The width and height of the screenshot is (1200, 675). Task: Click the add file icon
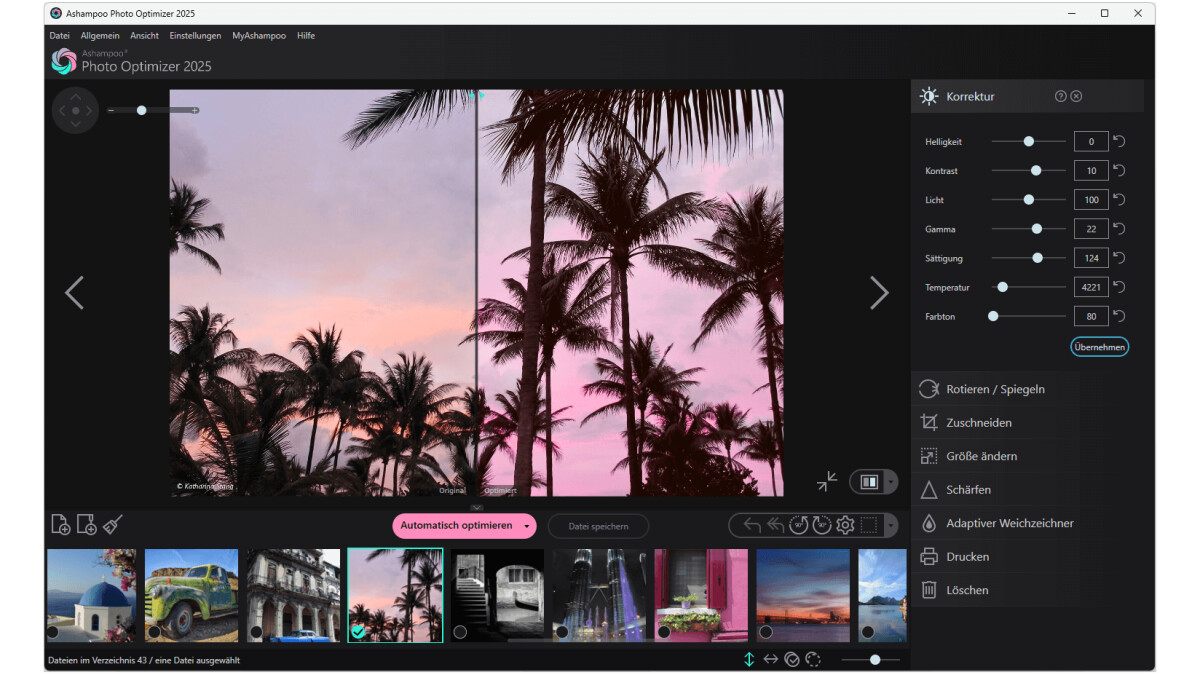pyautogui.click(x=61, y=524)
